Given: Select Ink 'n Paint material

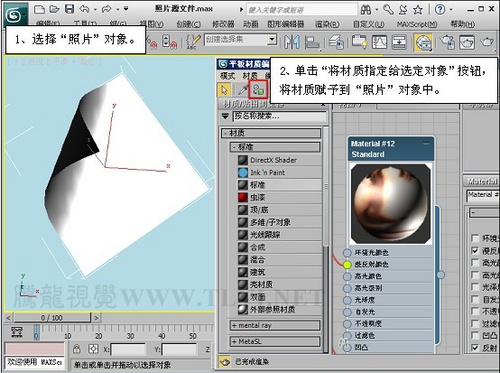Looking at the screenshot, I should (279, 172).
